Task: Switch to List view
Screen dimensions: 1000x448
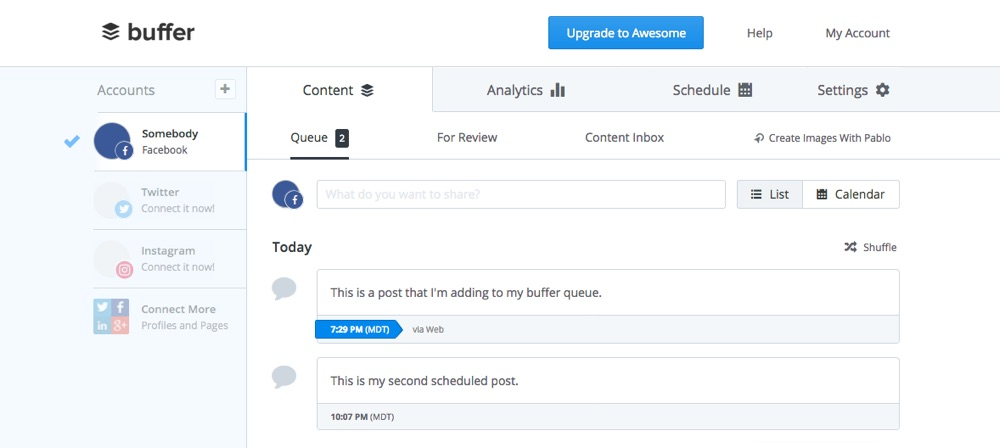Action: (770, 195)
